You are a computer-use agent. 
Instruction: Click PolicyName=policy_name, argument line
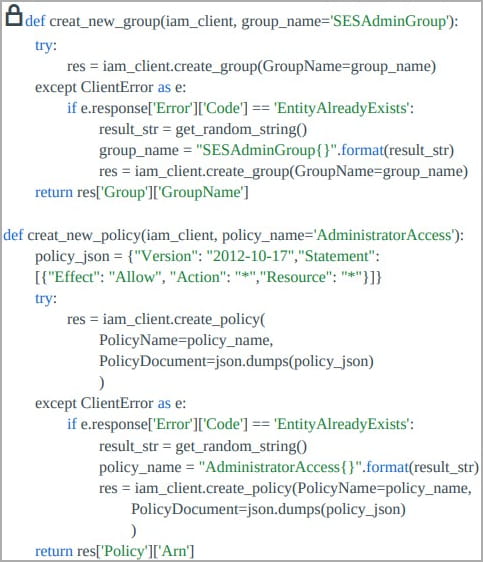point(186,340)
